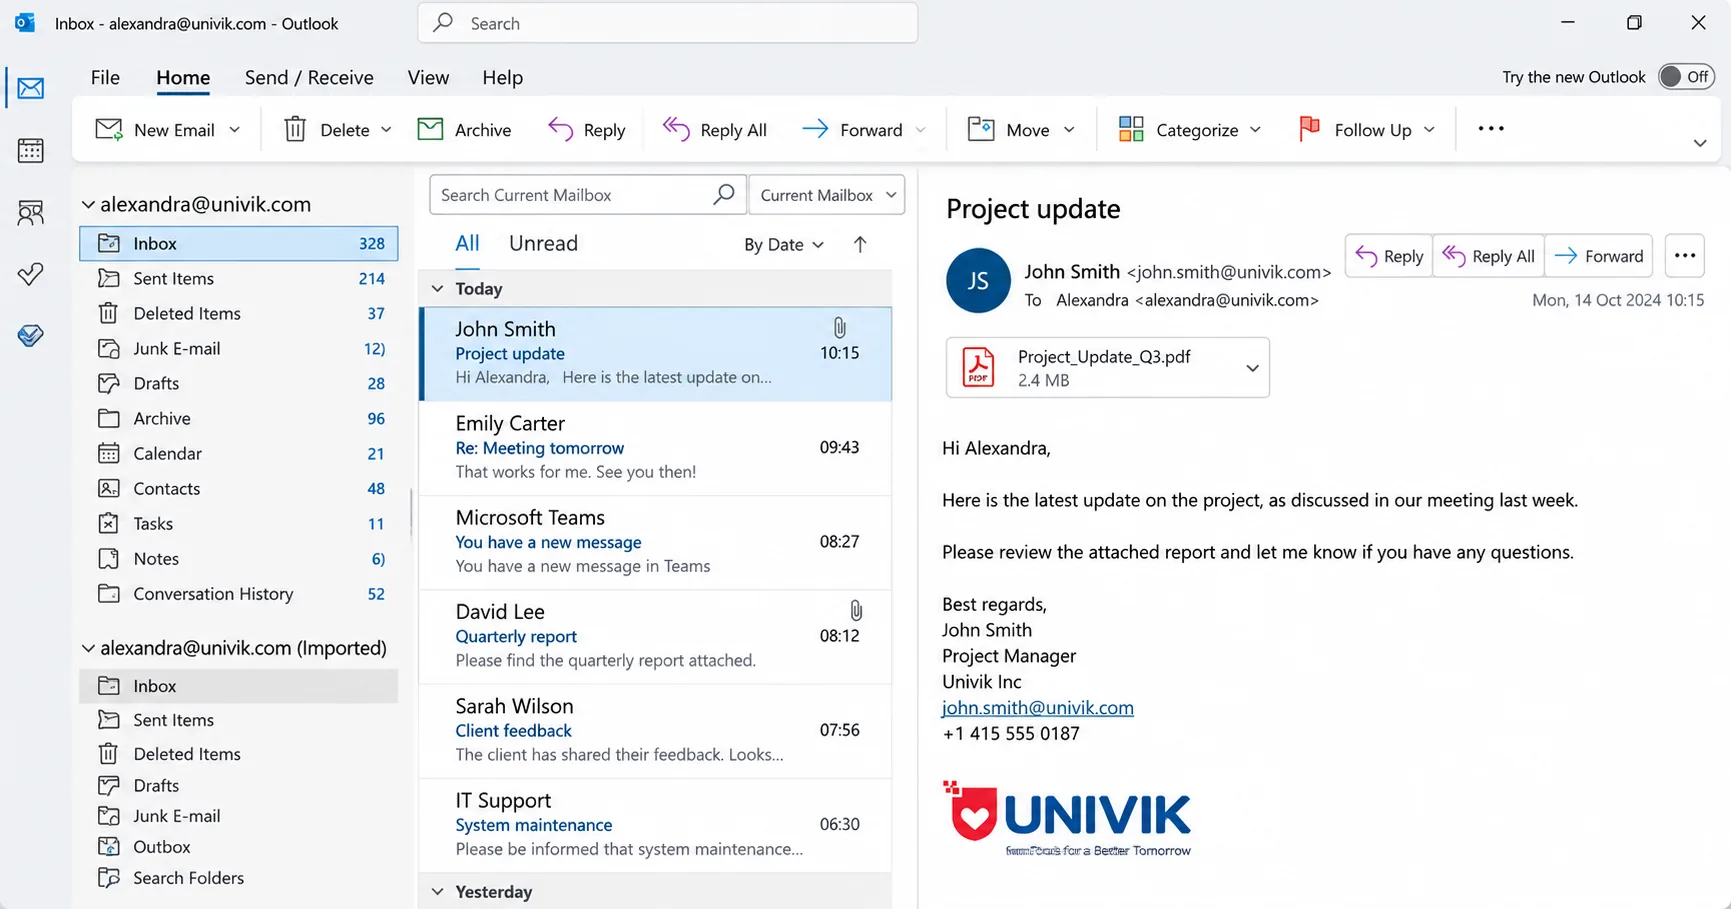
Task: Click the Categorize colored squares icon
Action: (1131, 129)
